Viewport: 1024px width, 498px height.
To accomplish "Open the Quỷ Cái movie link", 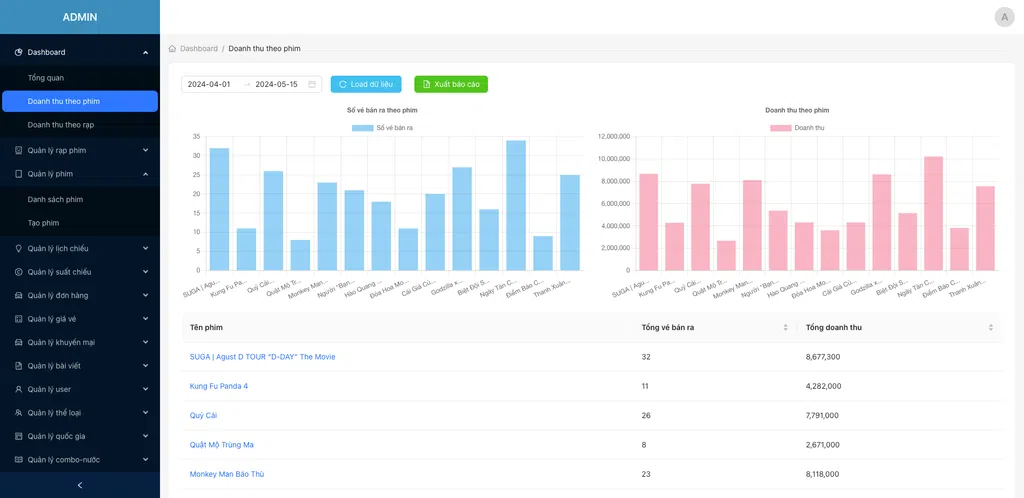I will (x=203, y=416).
